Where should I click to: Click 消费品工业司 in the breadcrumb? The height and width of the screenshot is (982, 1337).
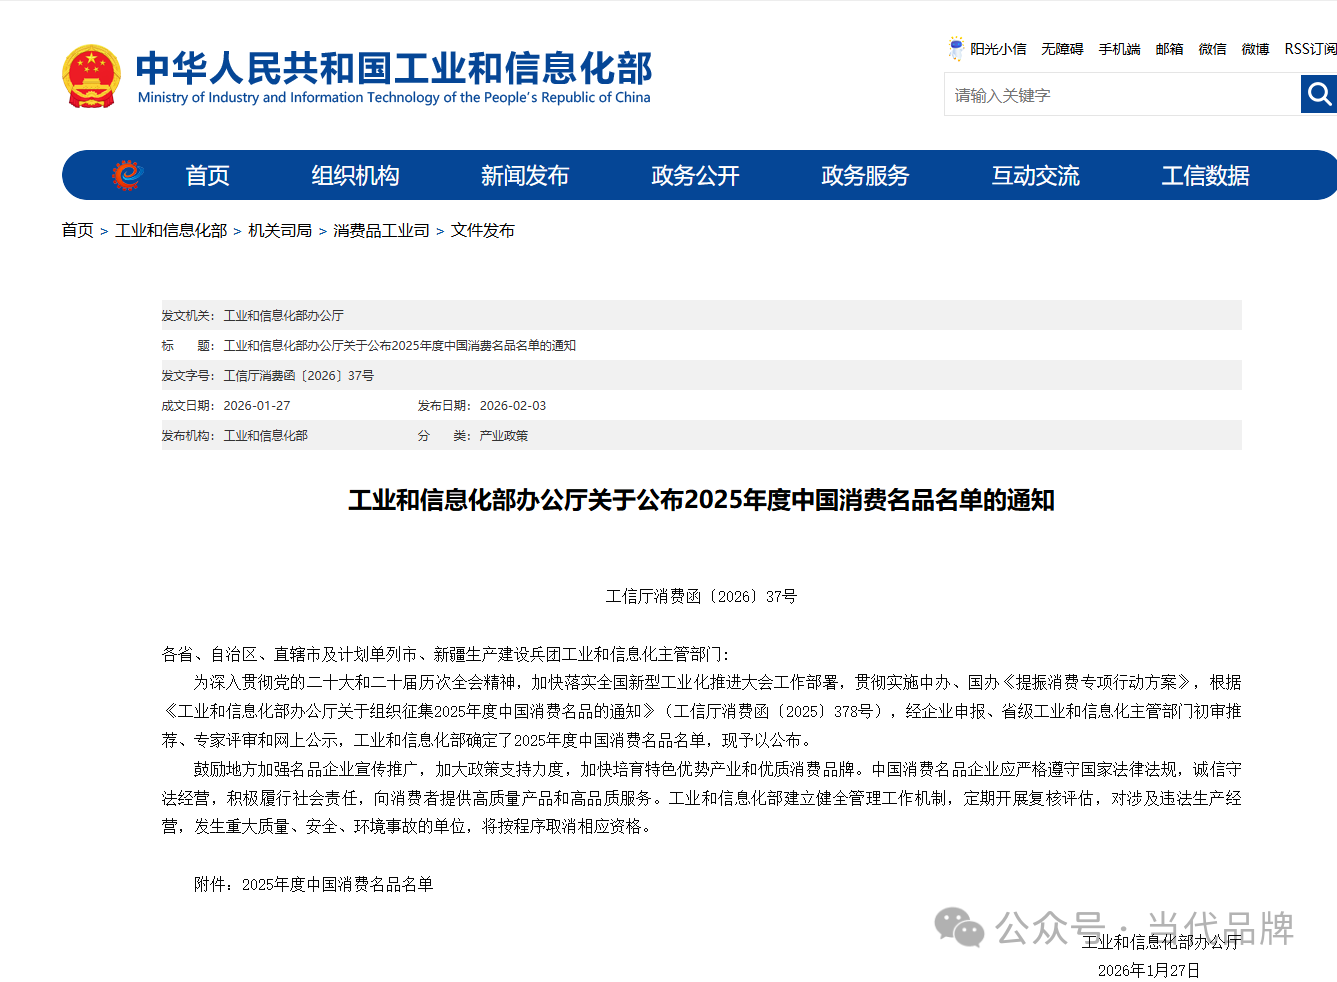point(381,231)
